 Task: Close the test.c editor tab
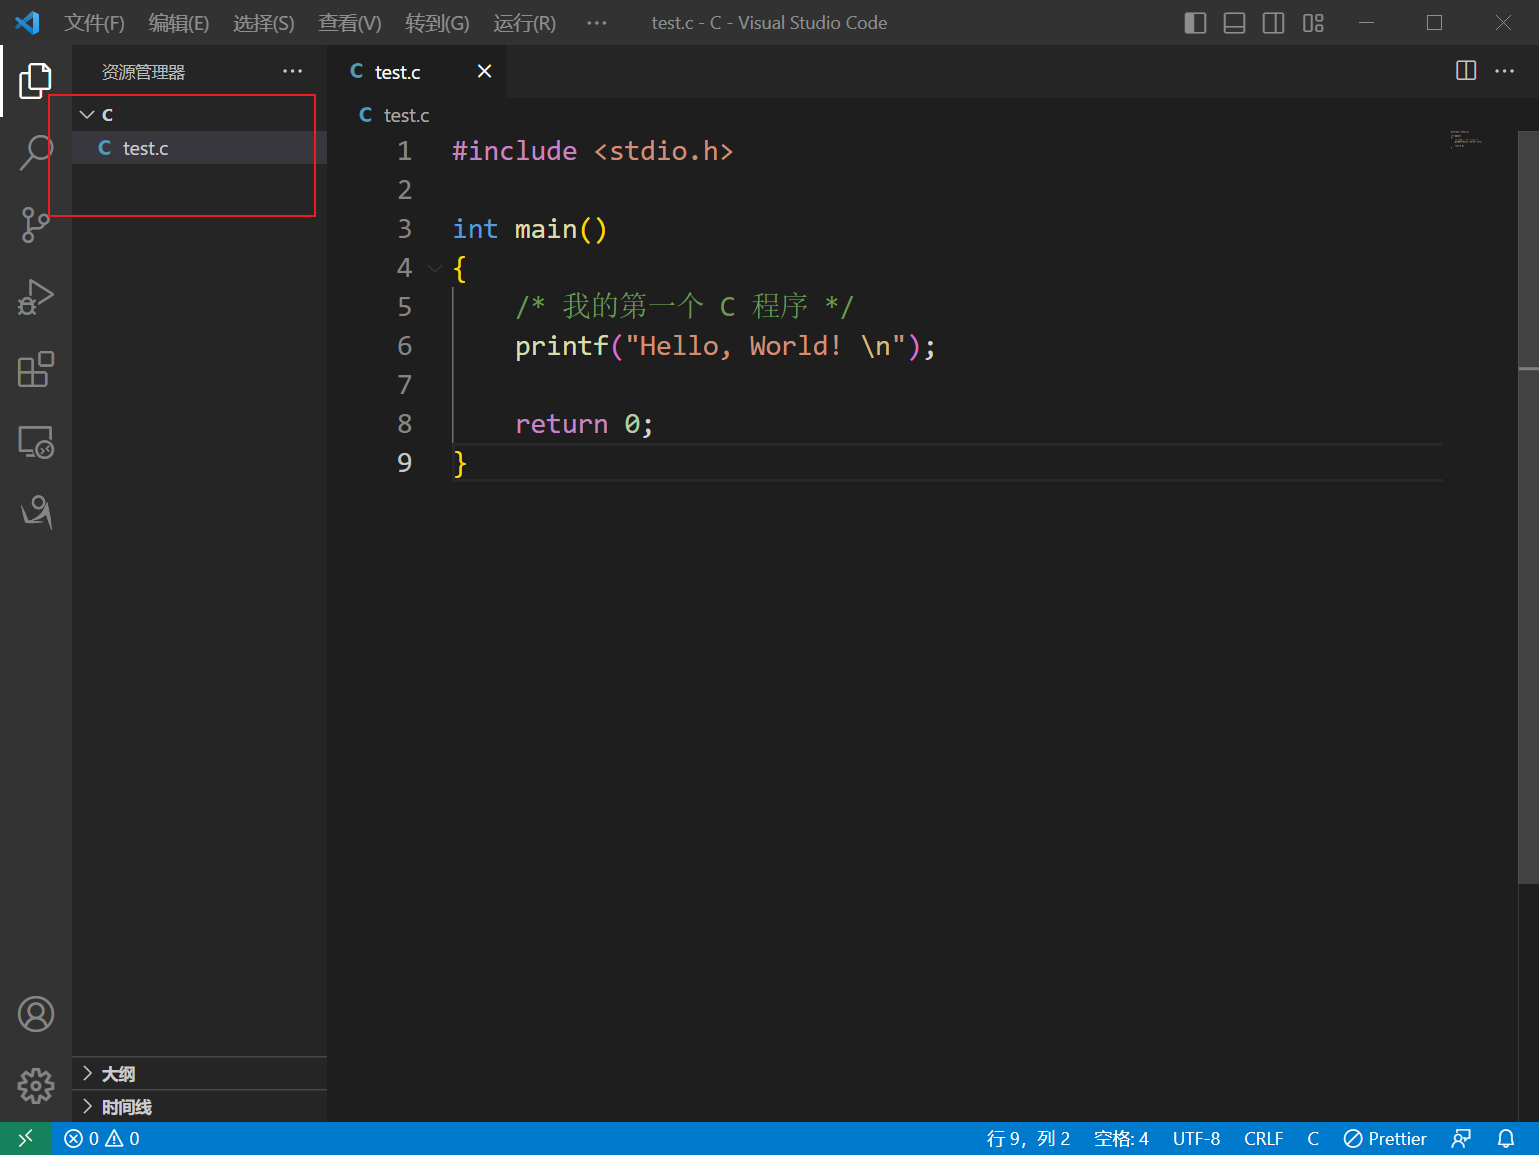tap(484, 71)
